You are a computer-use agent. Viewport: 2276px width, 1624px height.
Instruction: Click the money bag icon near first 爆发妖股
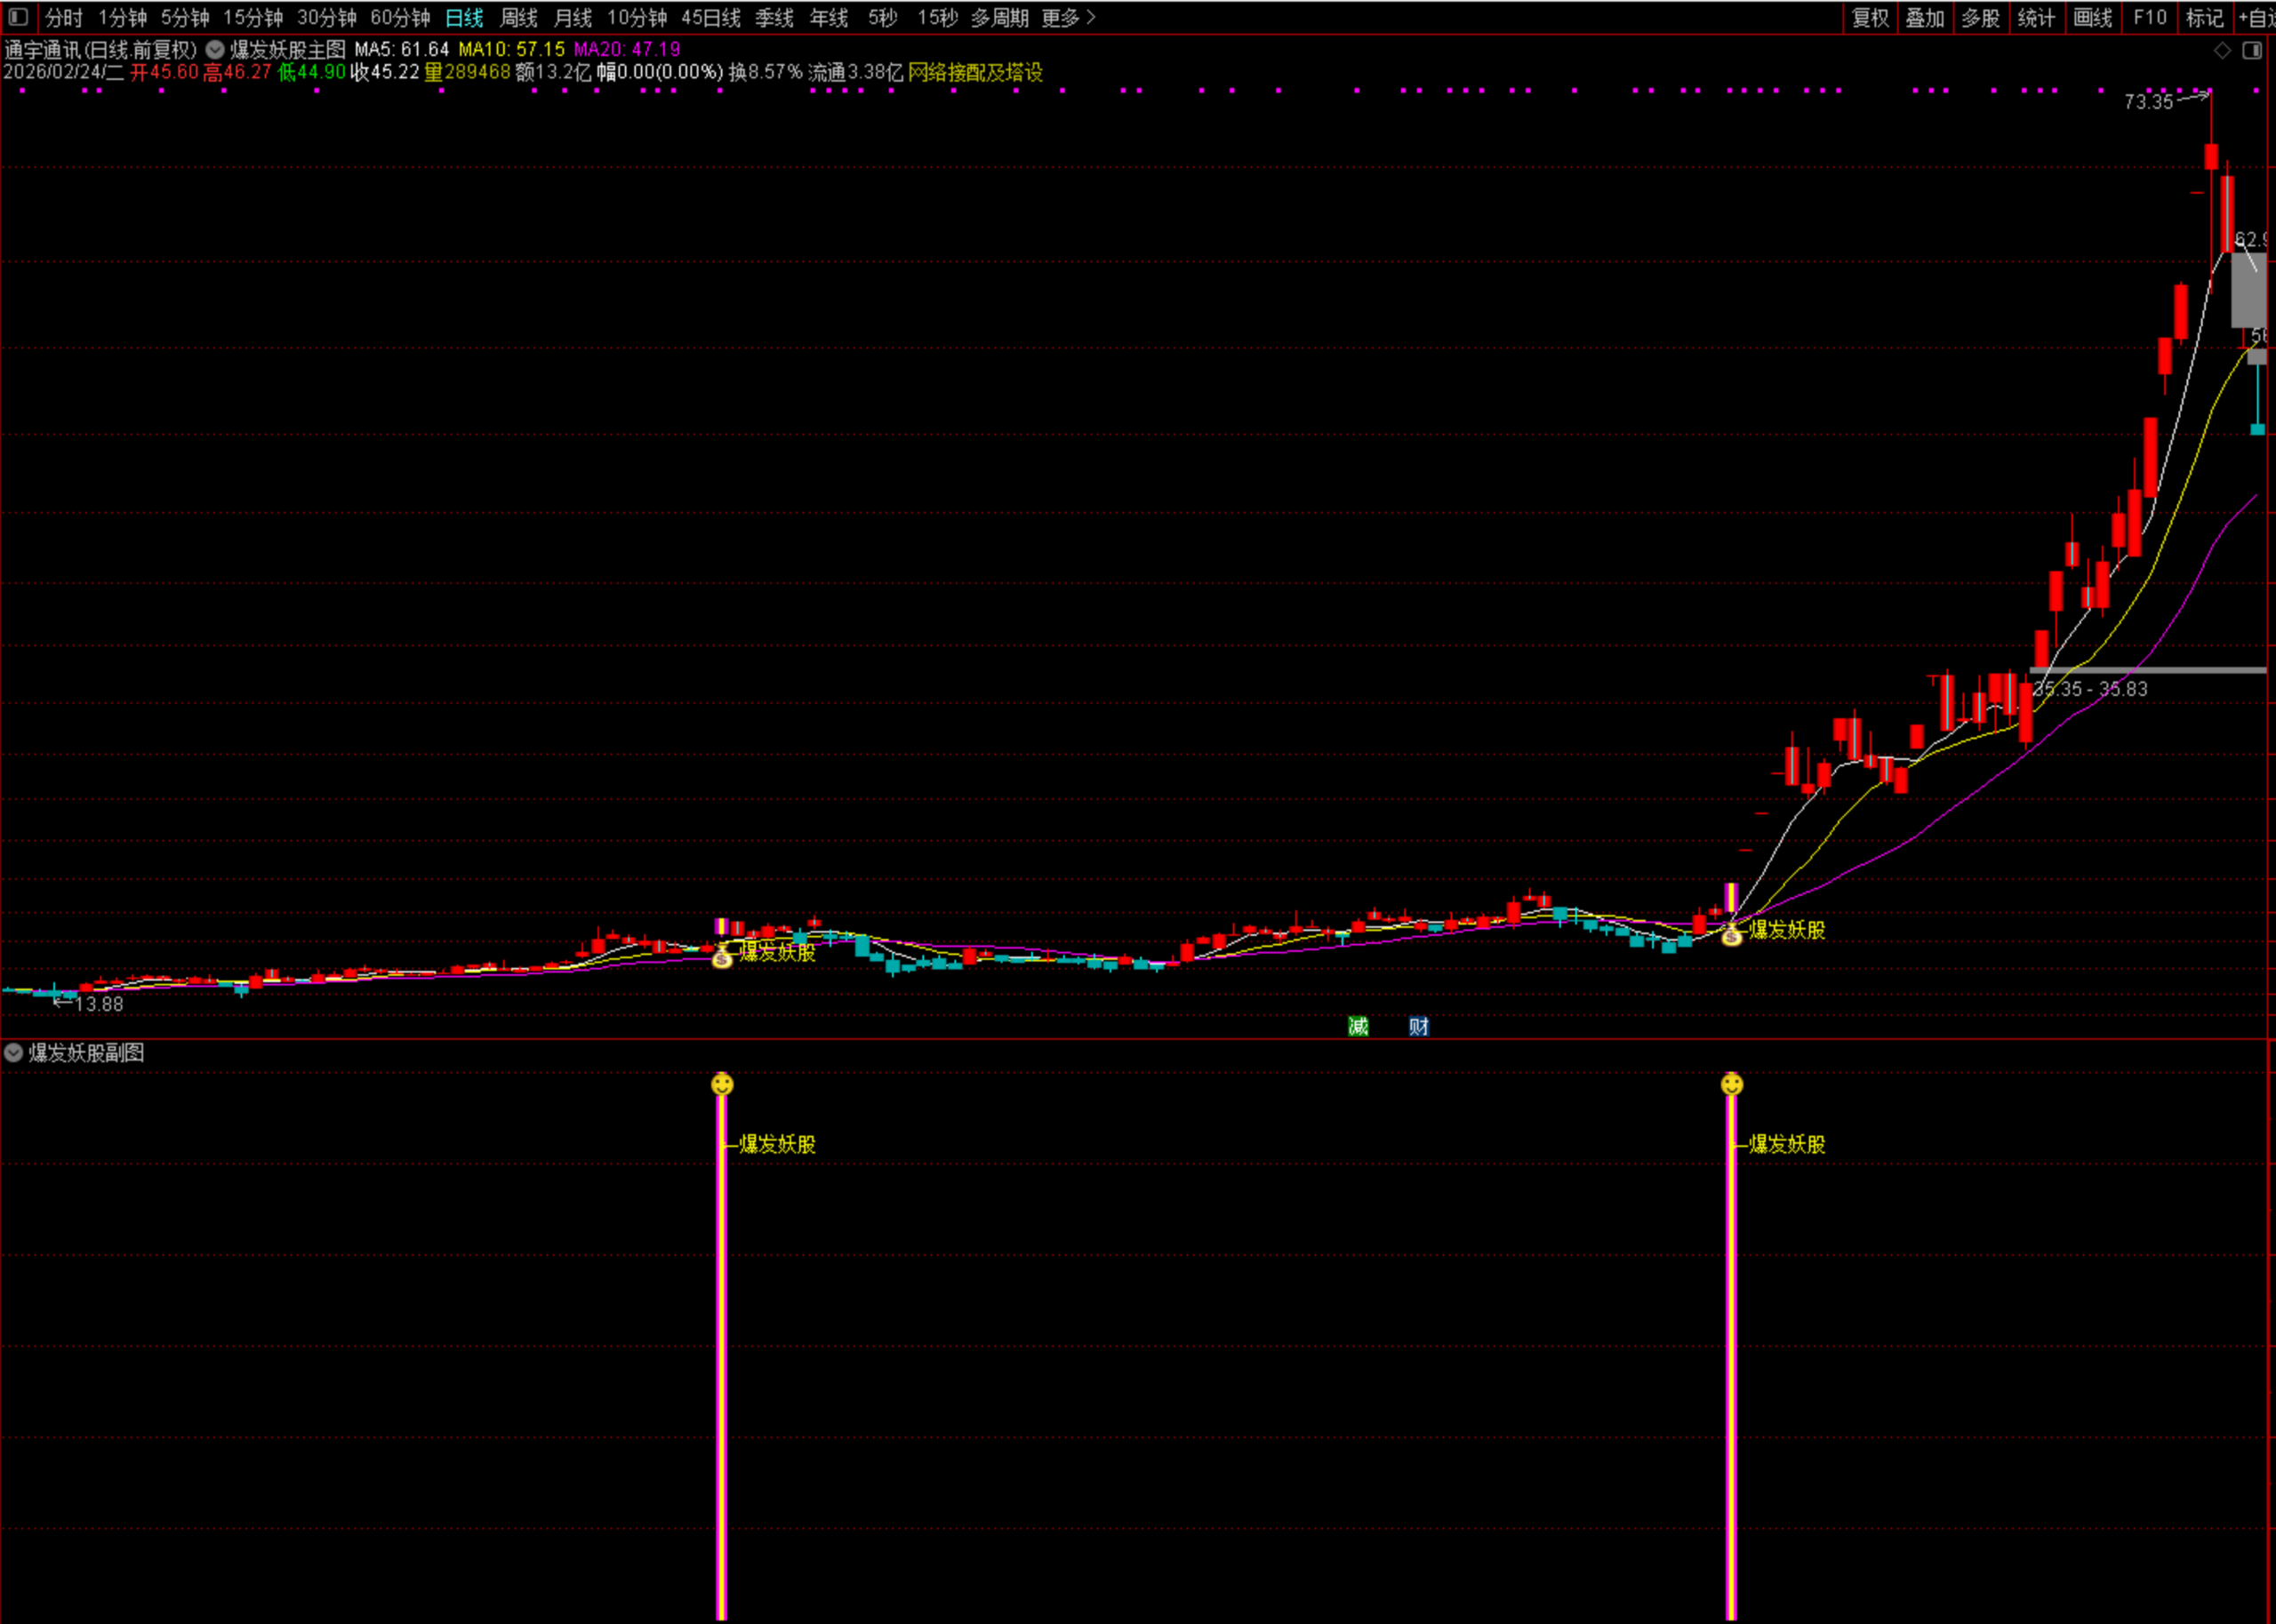click(x=722, y=958)
